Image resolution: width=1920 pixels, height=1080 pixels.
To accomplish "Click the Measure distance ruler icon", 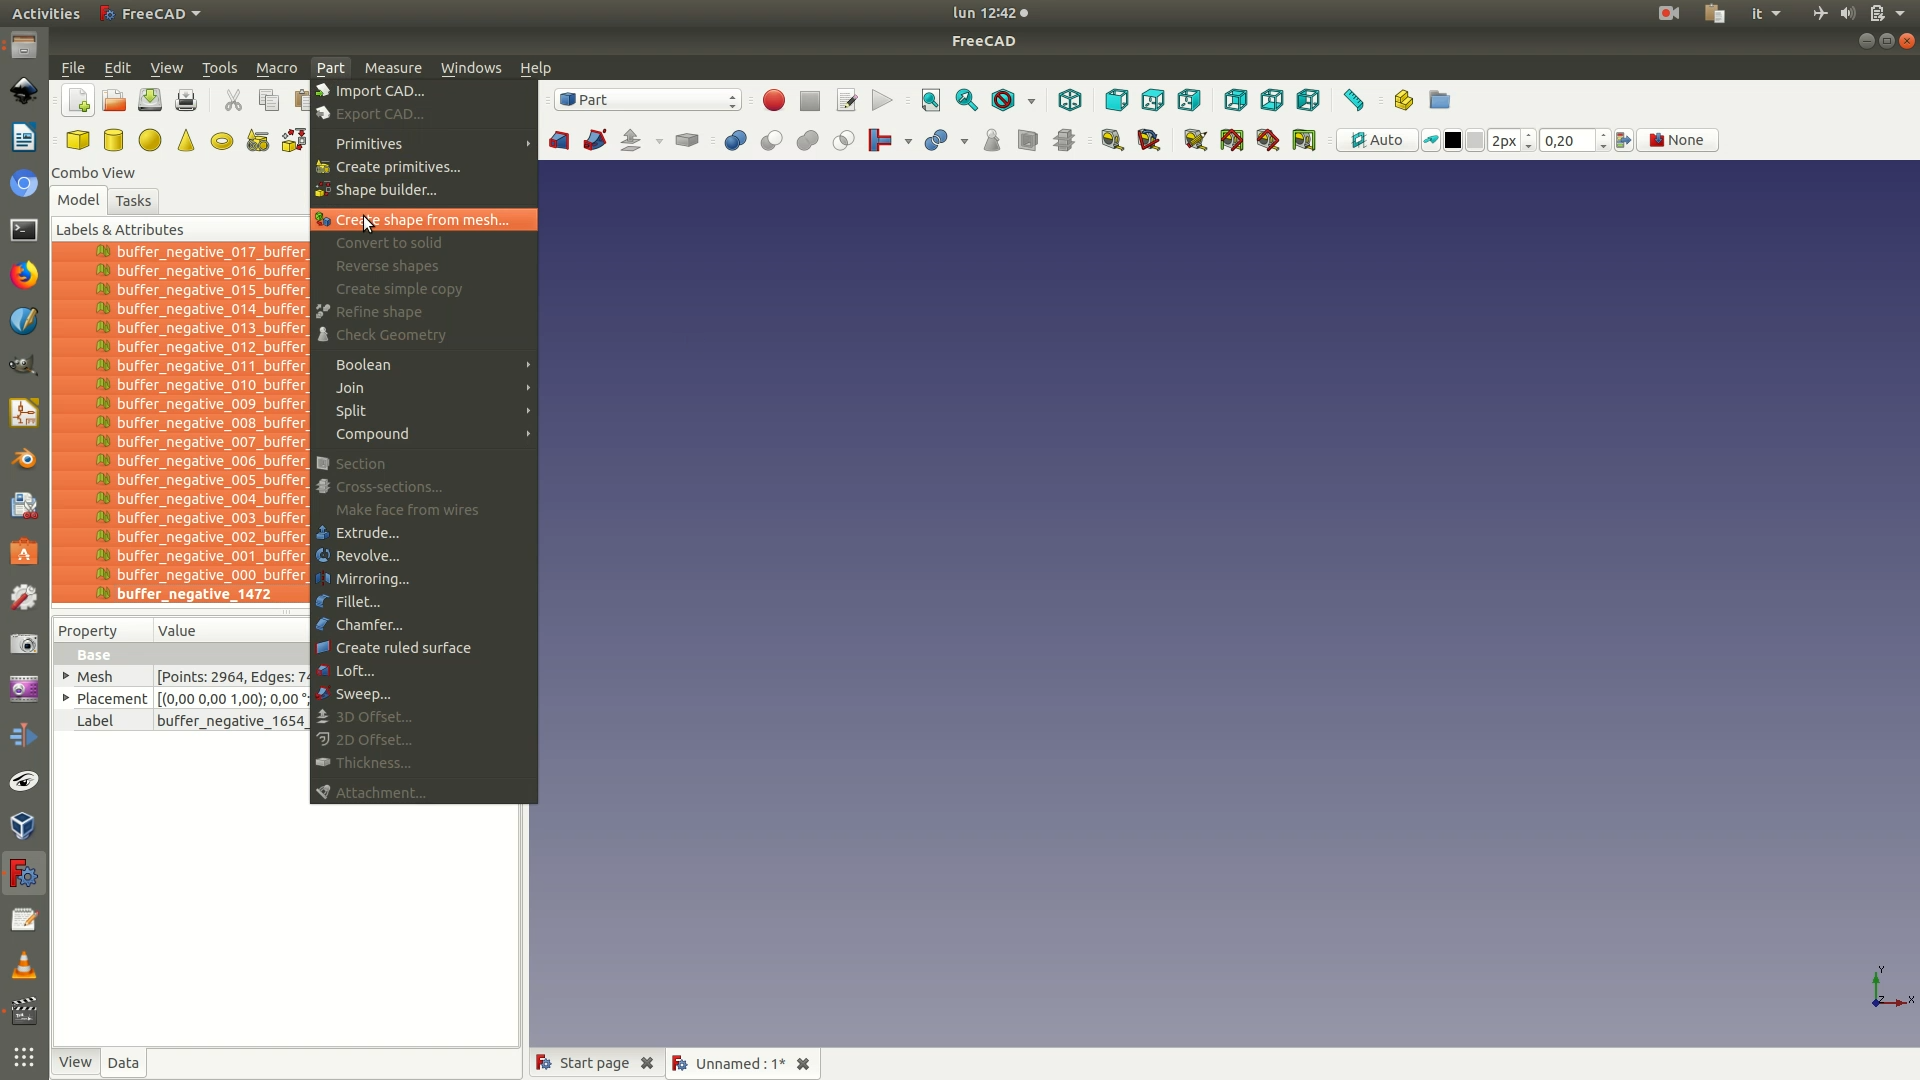I will [x=1354, y=100].
